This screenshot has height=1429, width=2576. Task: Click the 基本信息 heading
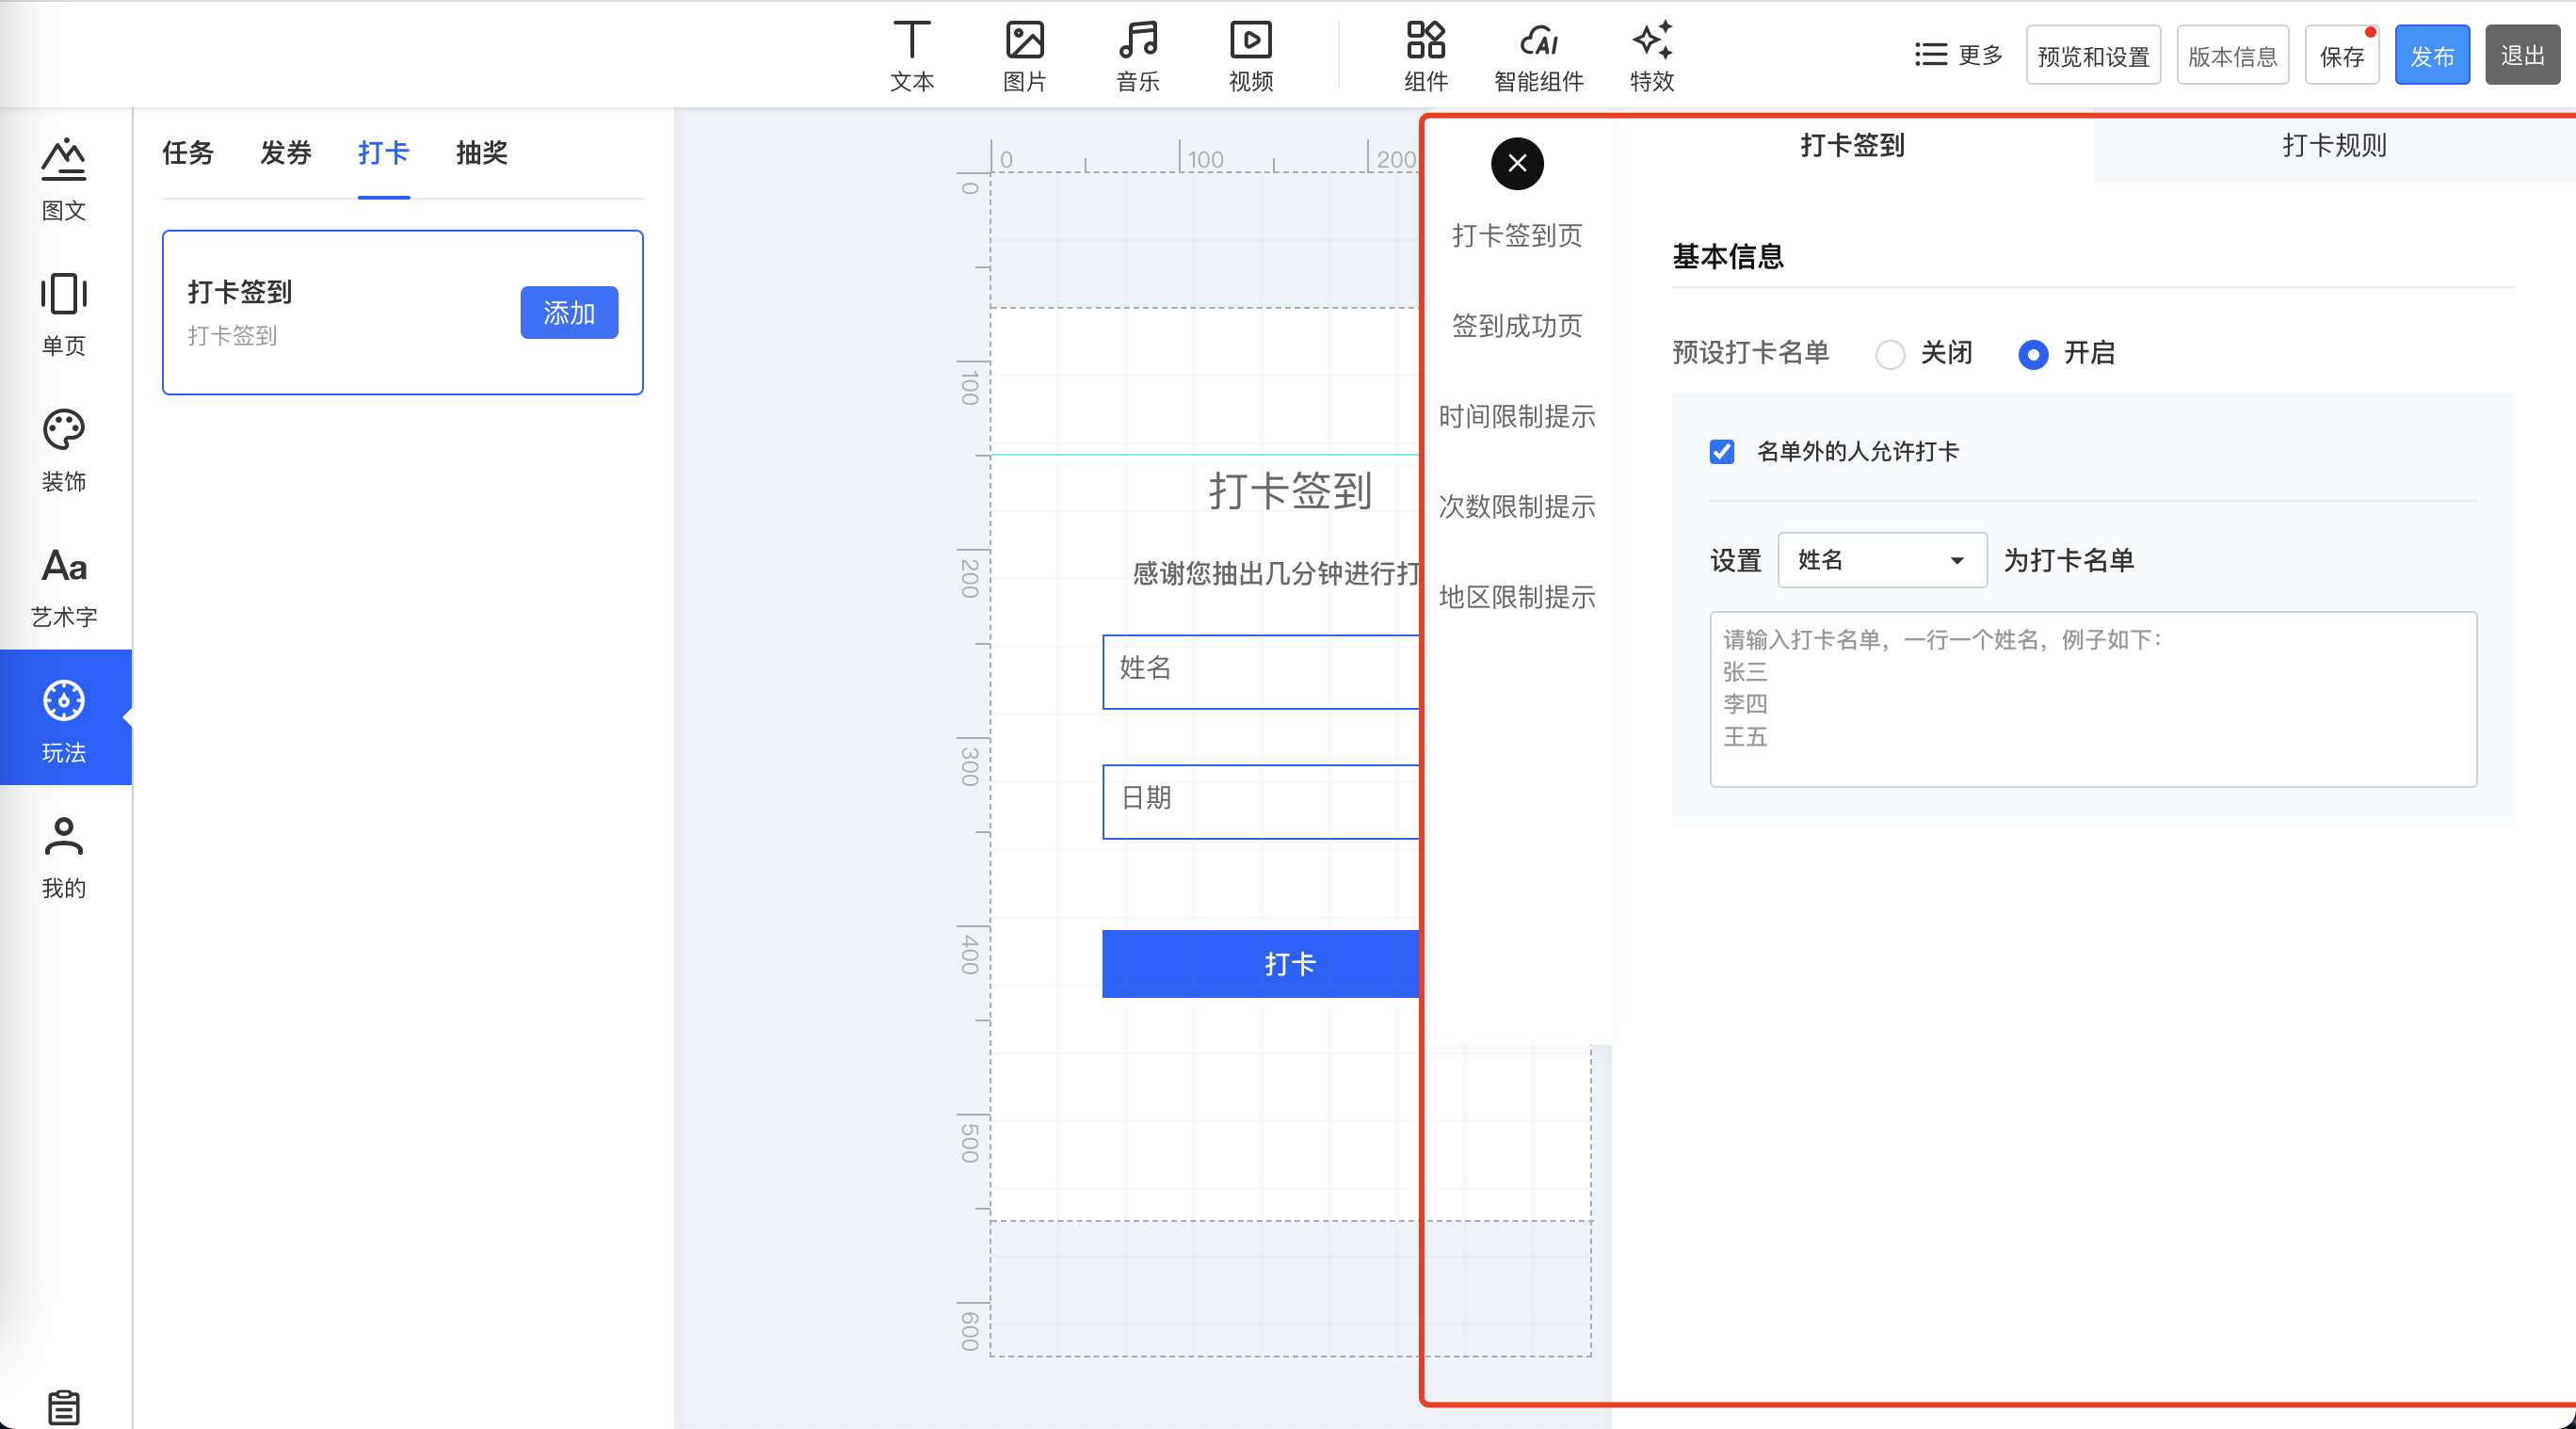(x=1727, y=256)
